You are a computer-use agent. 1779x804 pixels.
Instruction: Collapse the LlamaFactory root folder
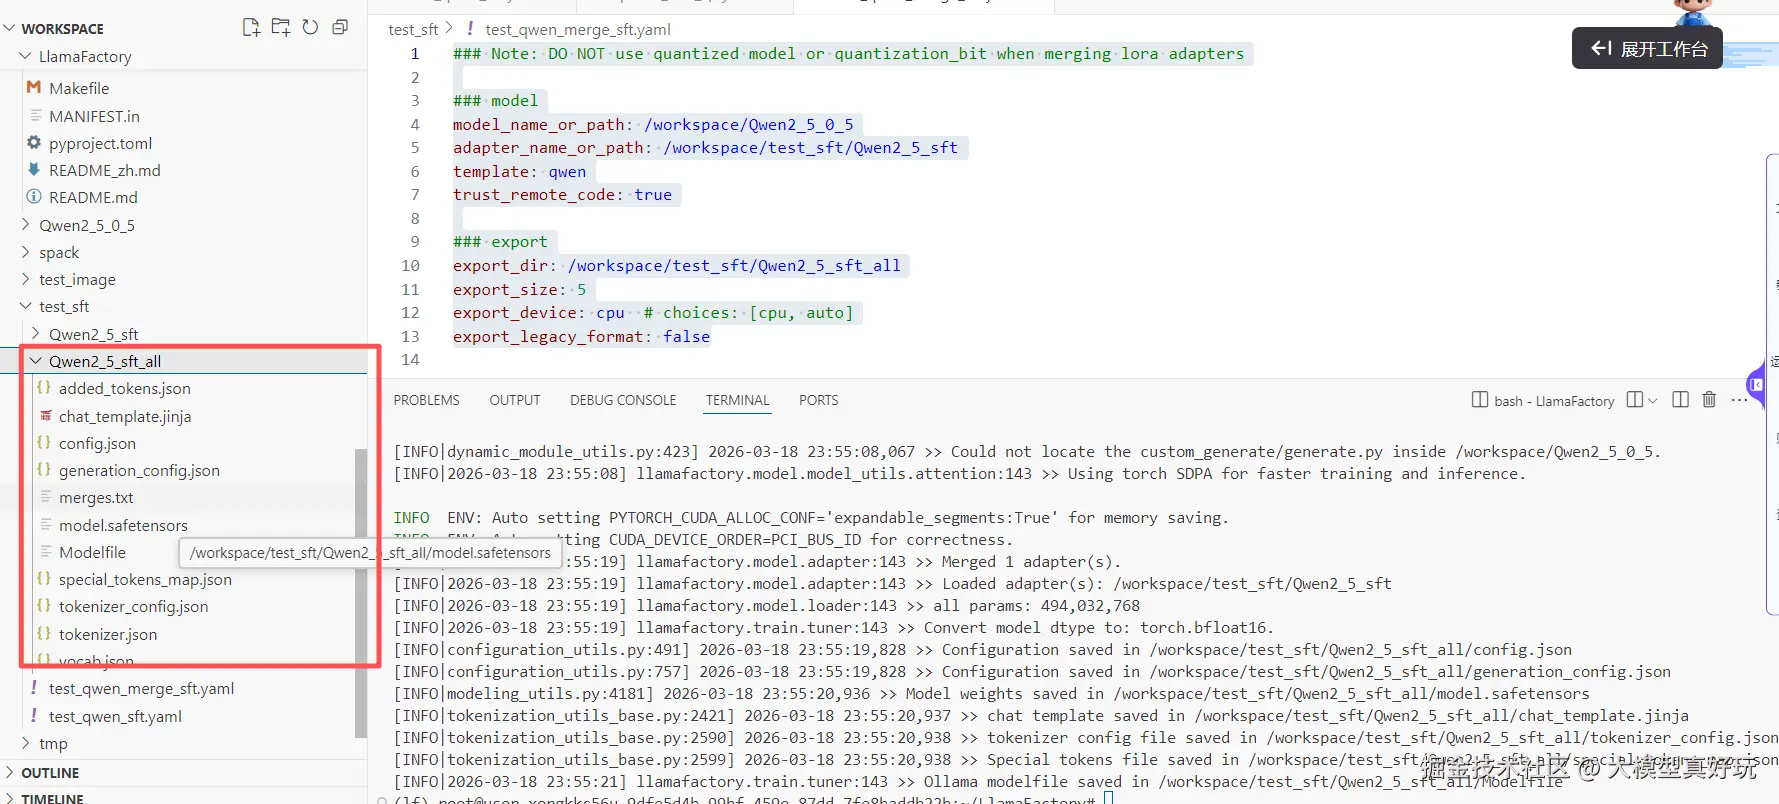(84, 56)
